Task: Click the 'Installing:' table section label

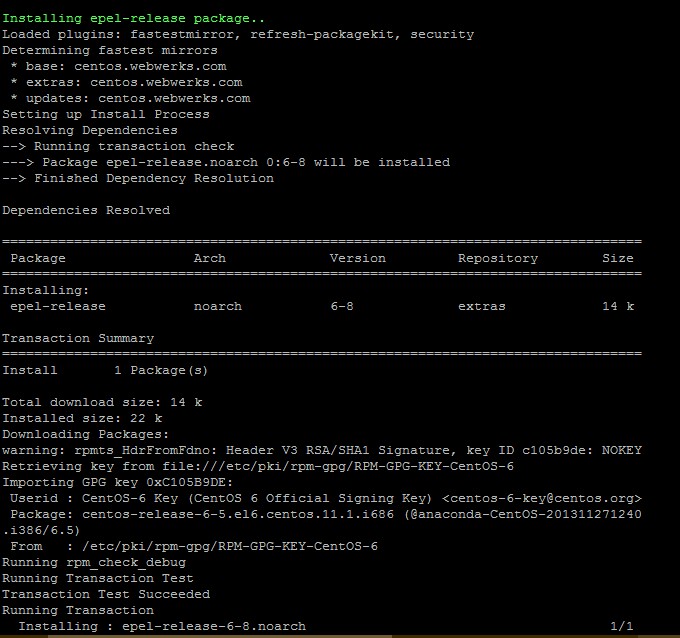Action: [46, 291]
